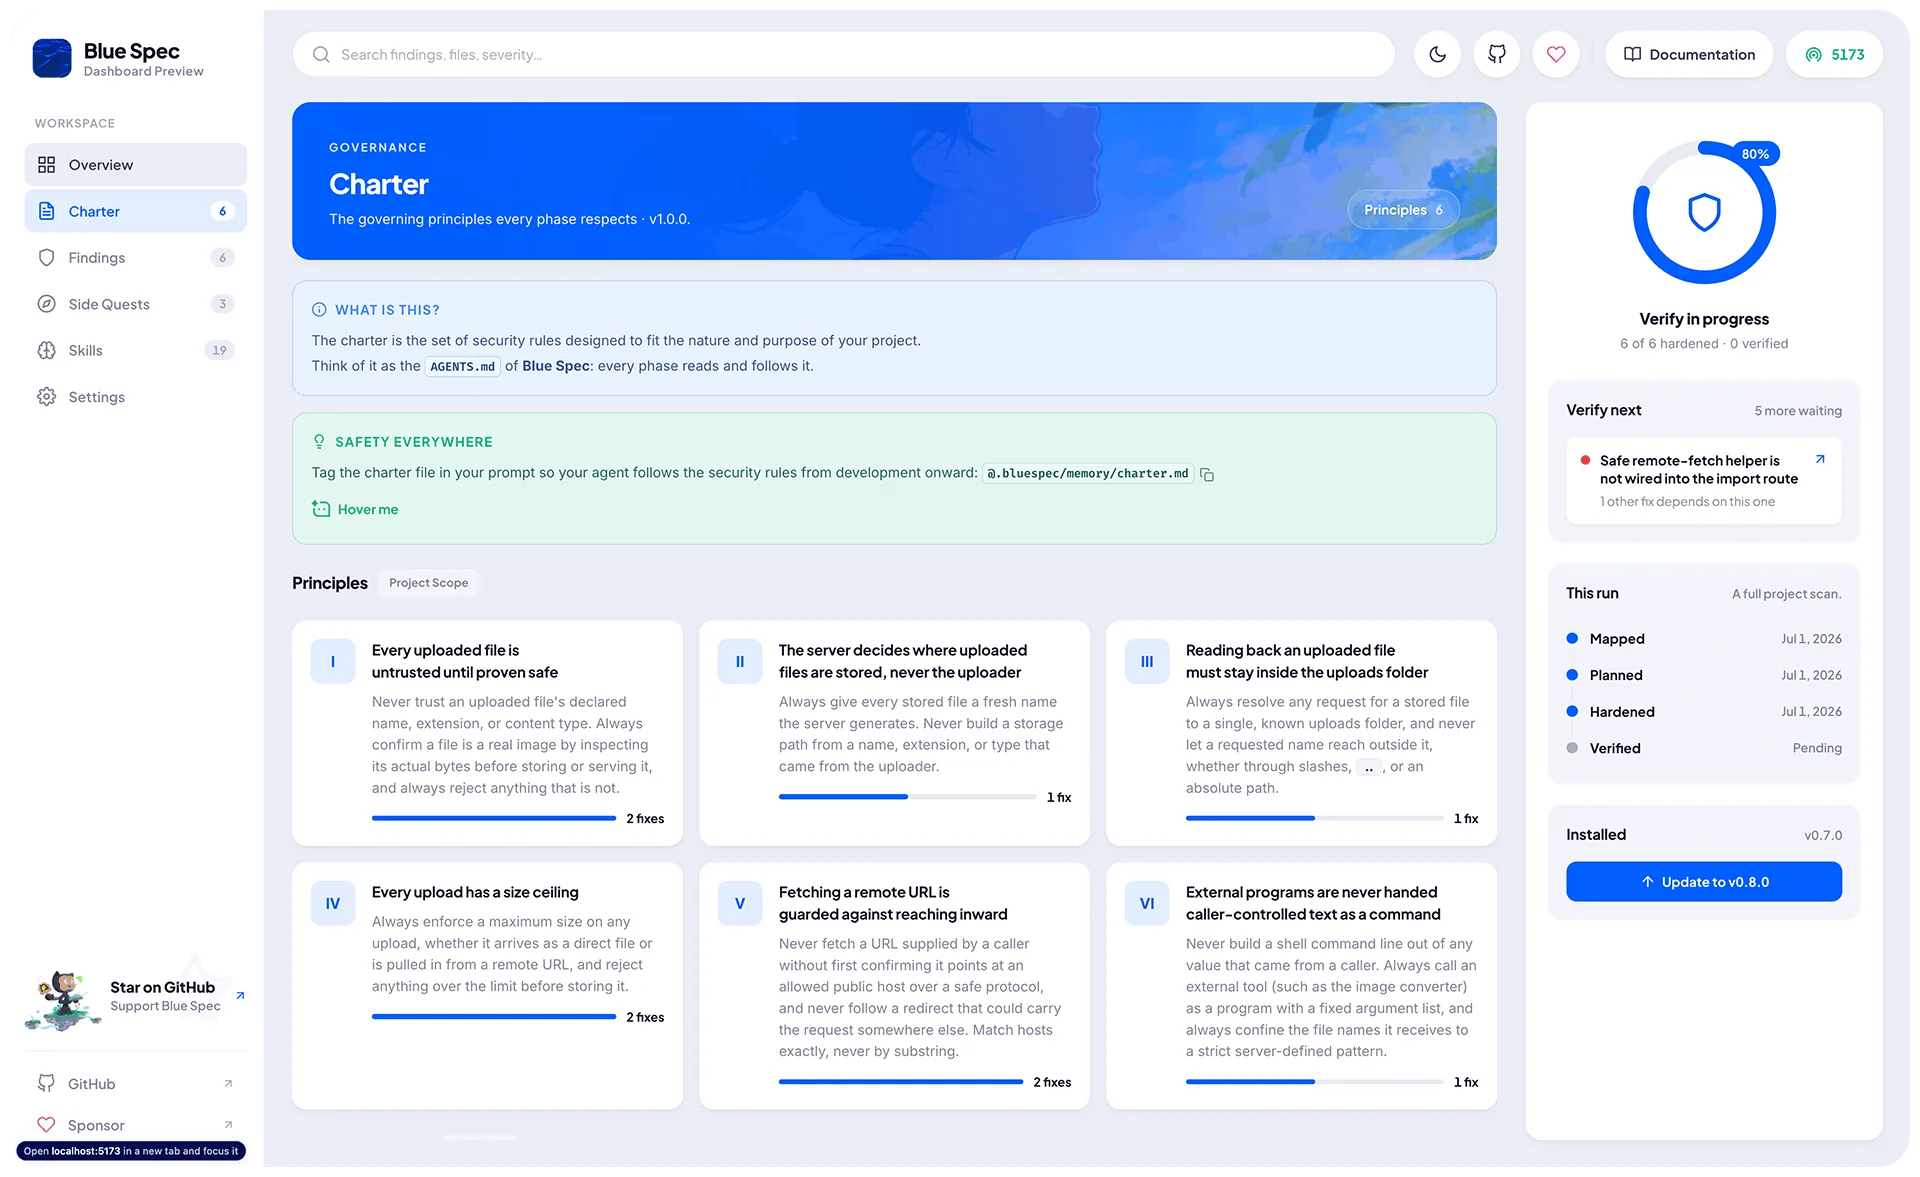
Task: Click the Blue Spec logo icon
Action: 52,58
